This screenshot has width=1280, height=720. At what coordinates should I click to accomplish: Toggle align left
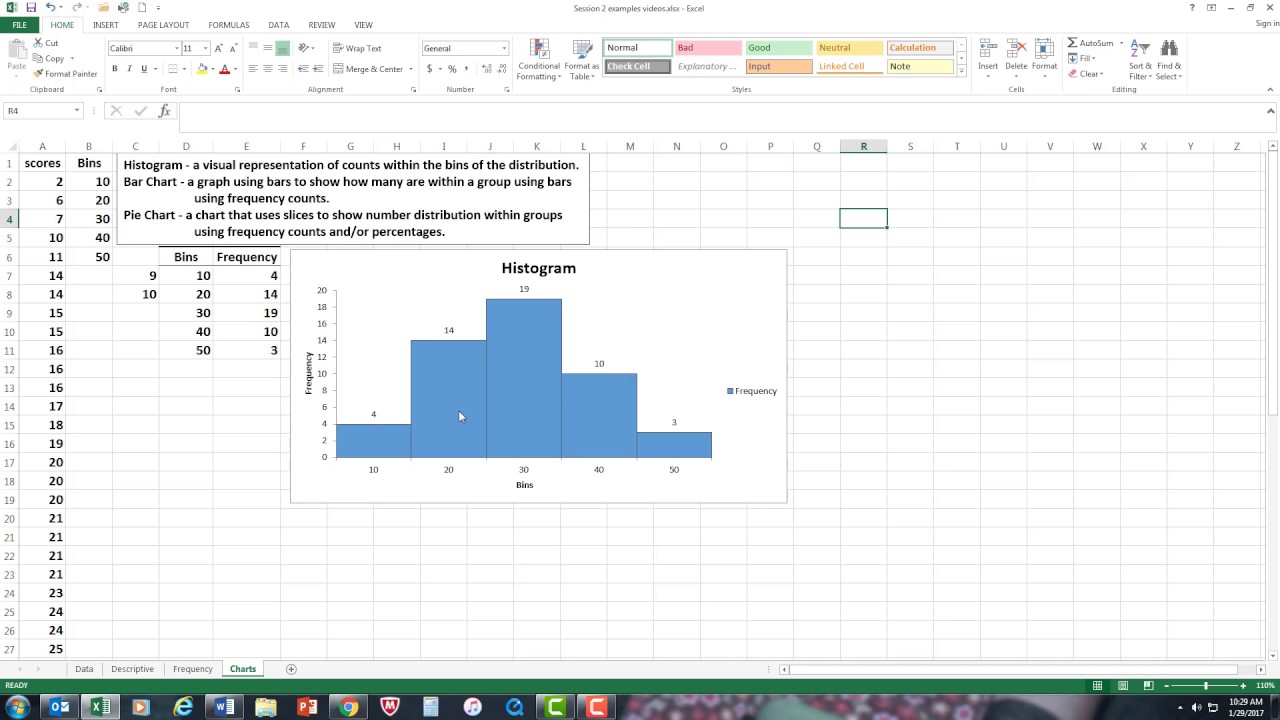tap(253, 69)
